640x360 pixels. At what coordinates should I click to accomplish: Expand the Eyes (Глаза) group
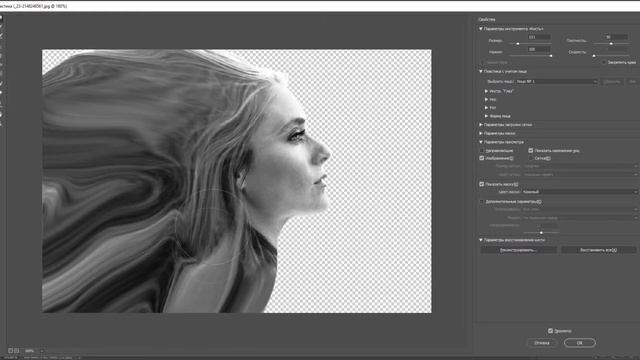(486, 91)
